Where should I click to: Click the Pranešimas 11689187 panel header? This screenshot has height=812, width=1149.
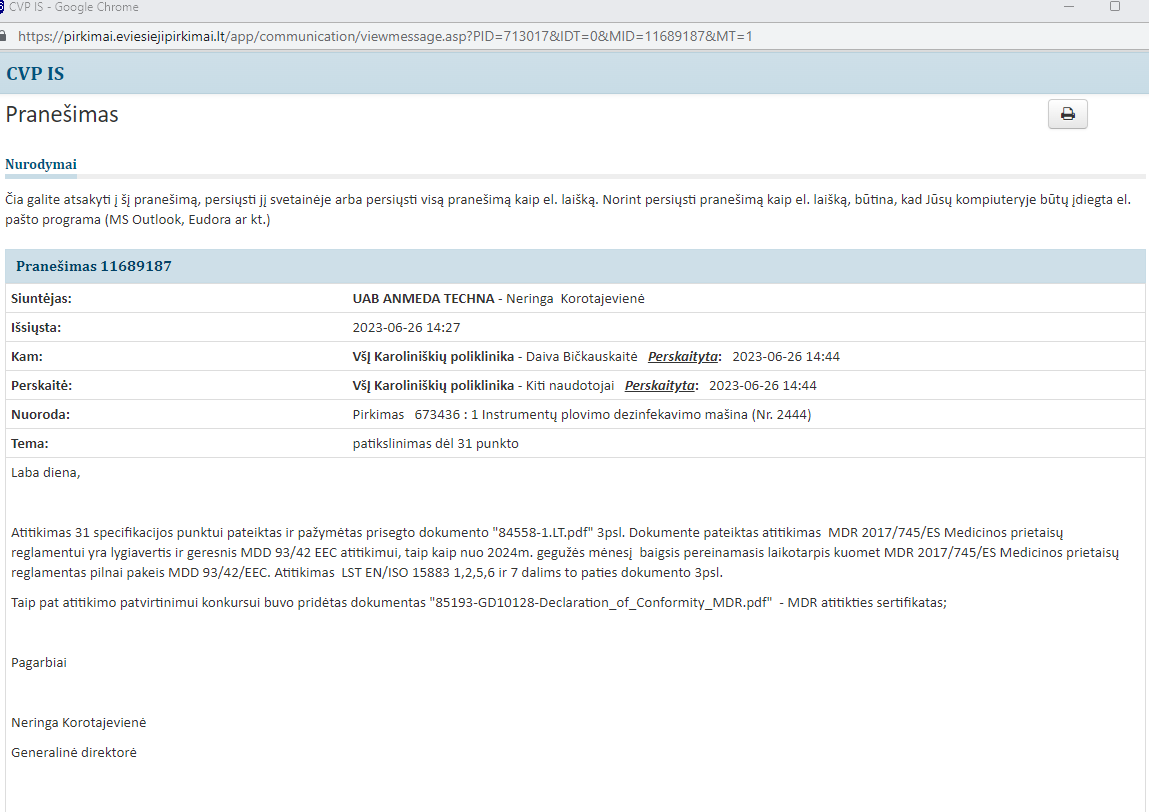(x=94, y=267)
